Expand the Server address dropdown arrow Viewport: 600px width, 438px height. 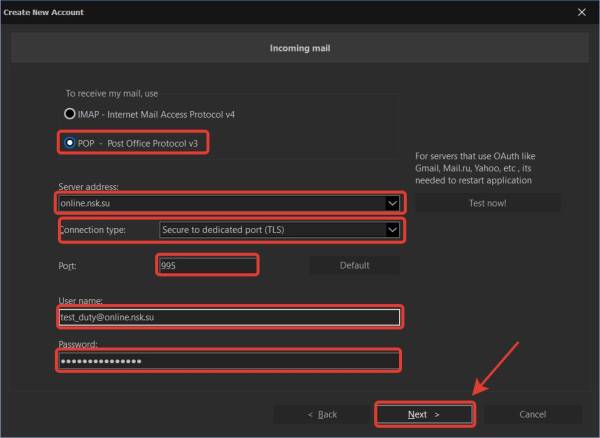click(x=391, y=203)
